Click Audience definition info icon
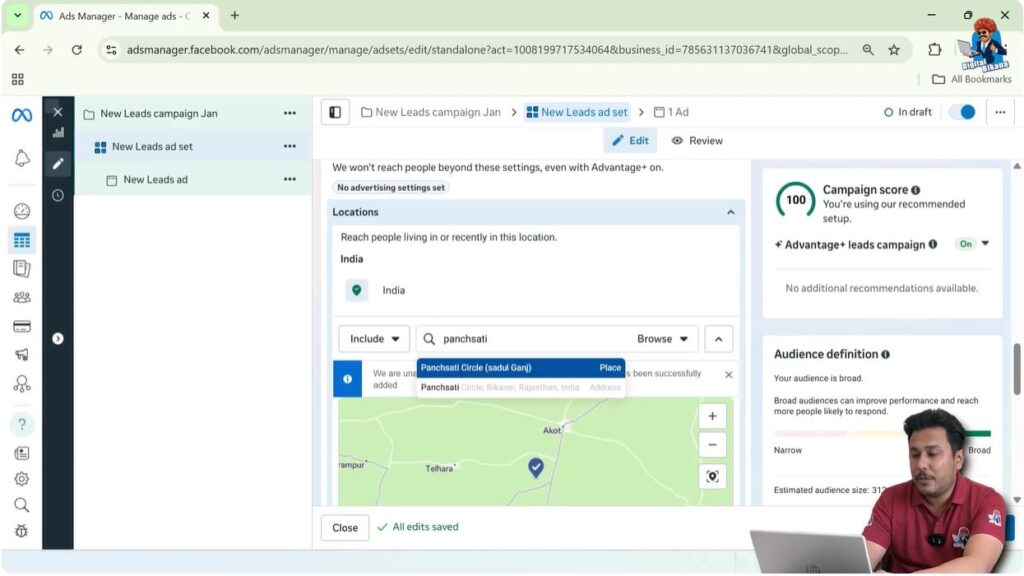The width and height of the screenshot is (1024, 576). [886, 355]
